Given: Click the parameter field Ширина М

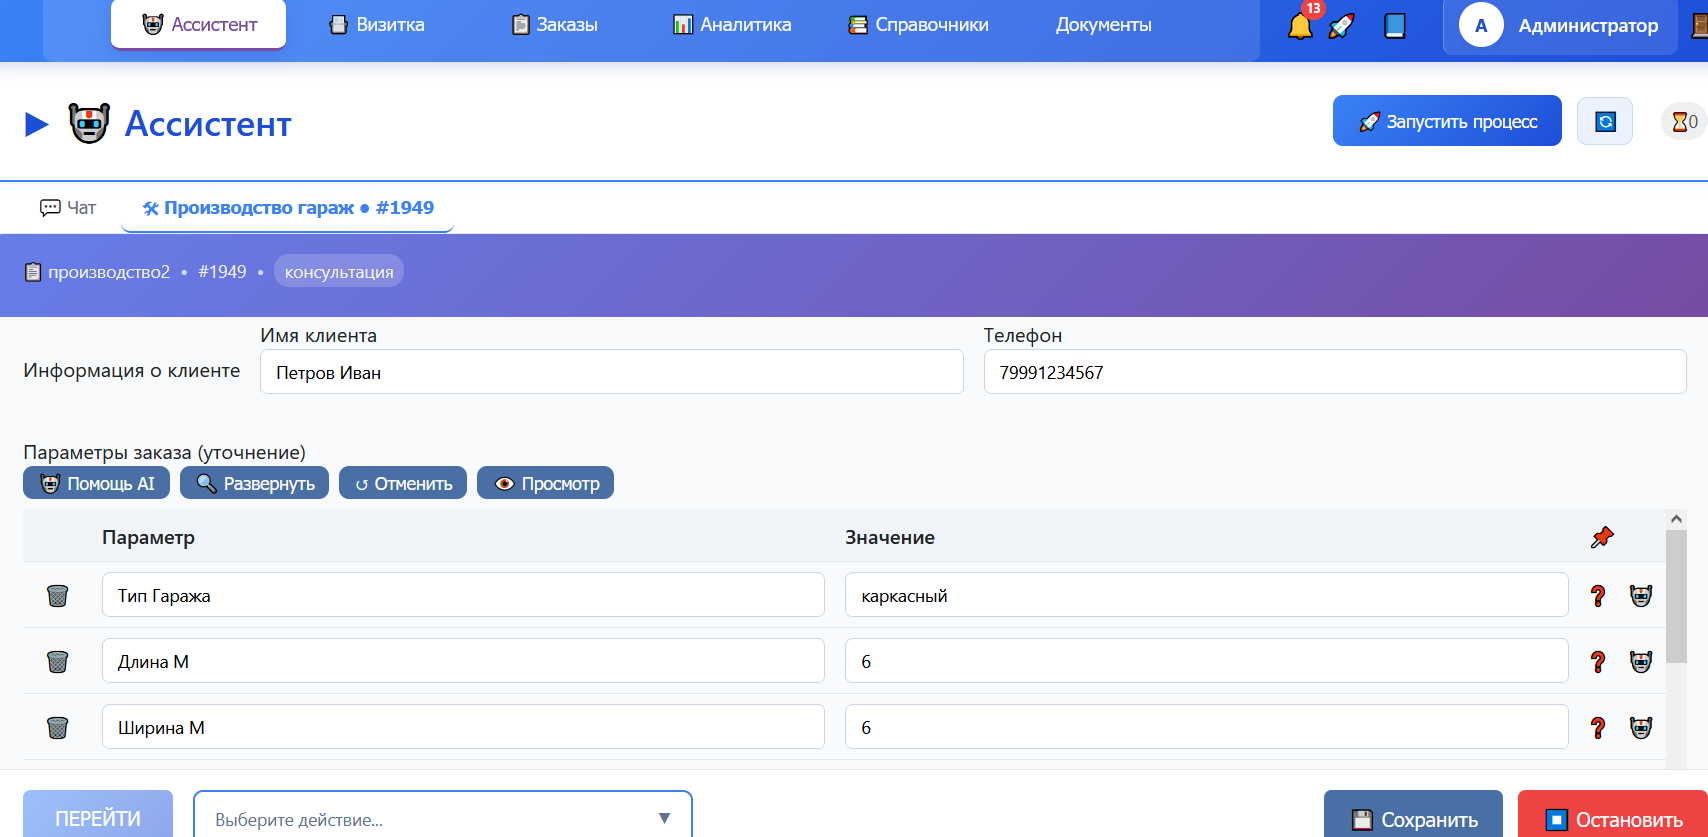Looking at the screenshot, I should 463,727.
